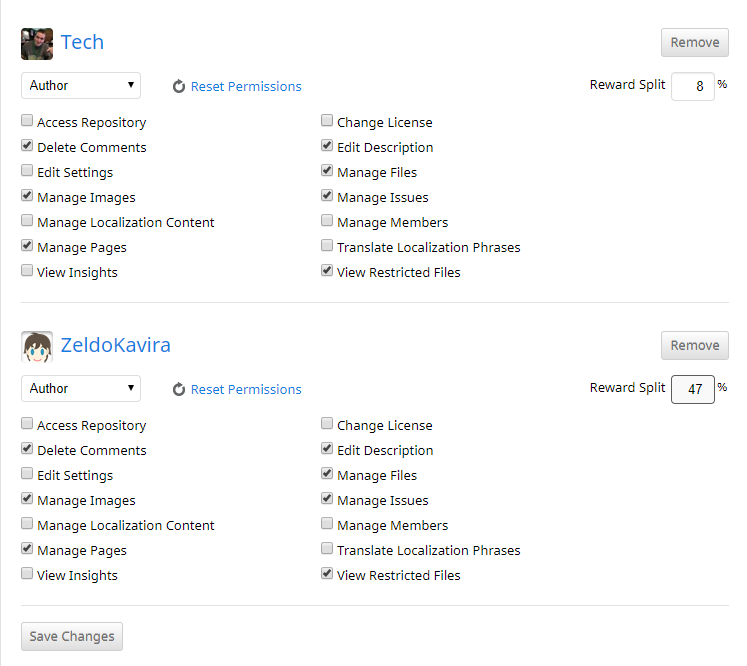747x666 pixels.
Task: Enable Manage Members for ZeldoKavira
Action: [x=327, y=523]
